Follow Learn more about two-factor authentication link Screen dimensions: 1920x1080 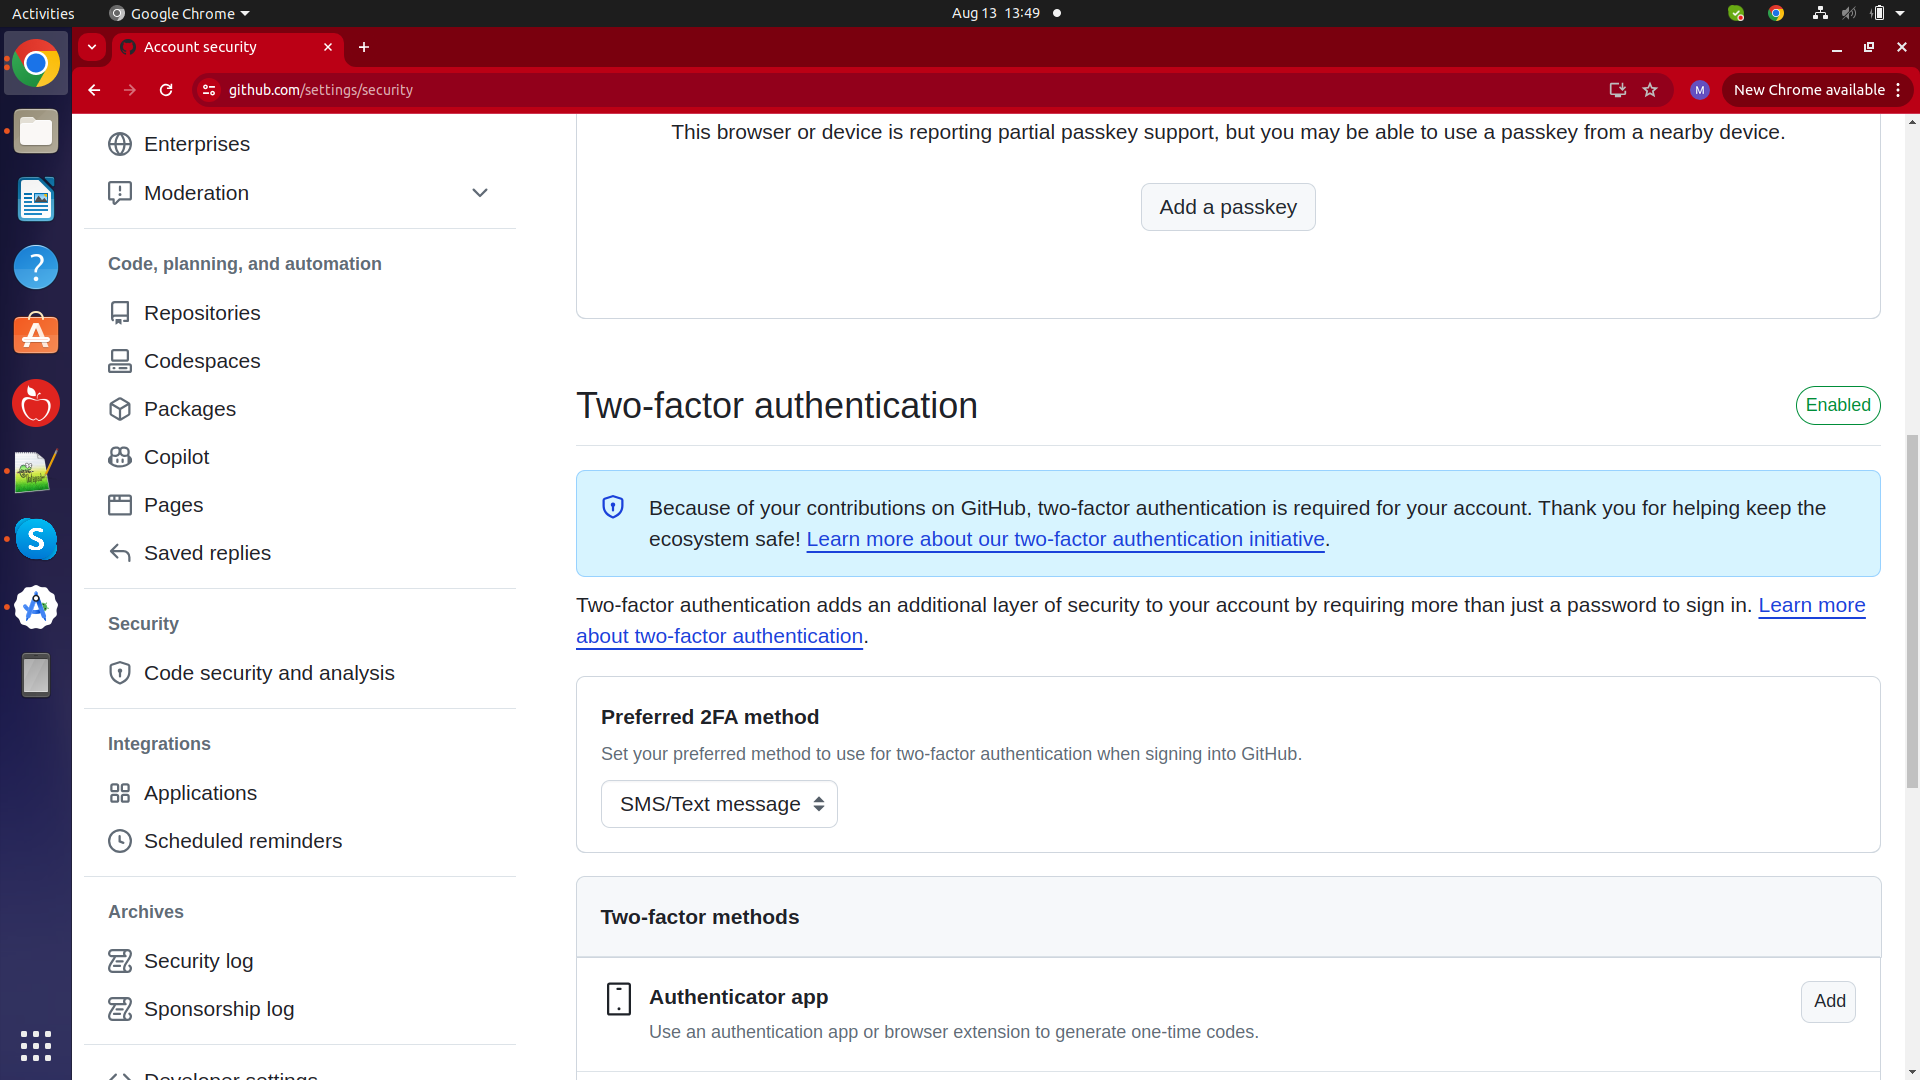click(1812, 605)
